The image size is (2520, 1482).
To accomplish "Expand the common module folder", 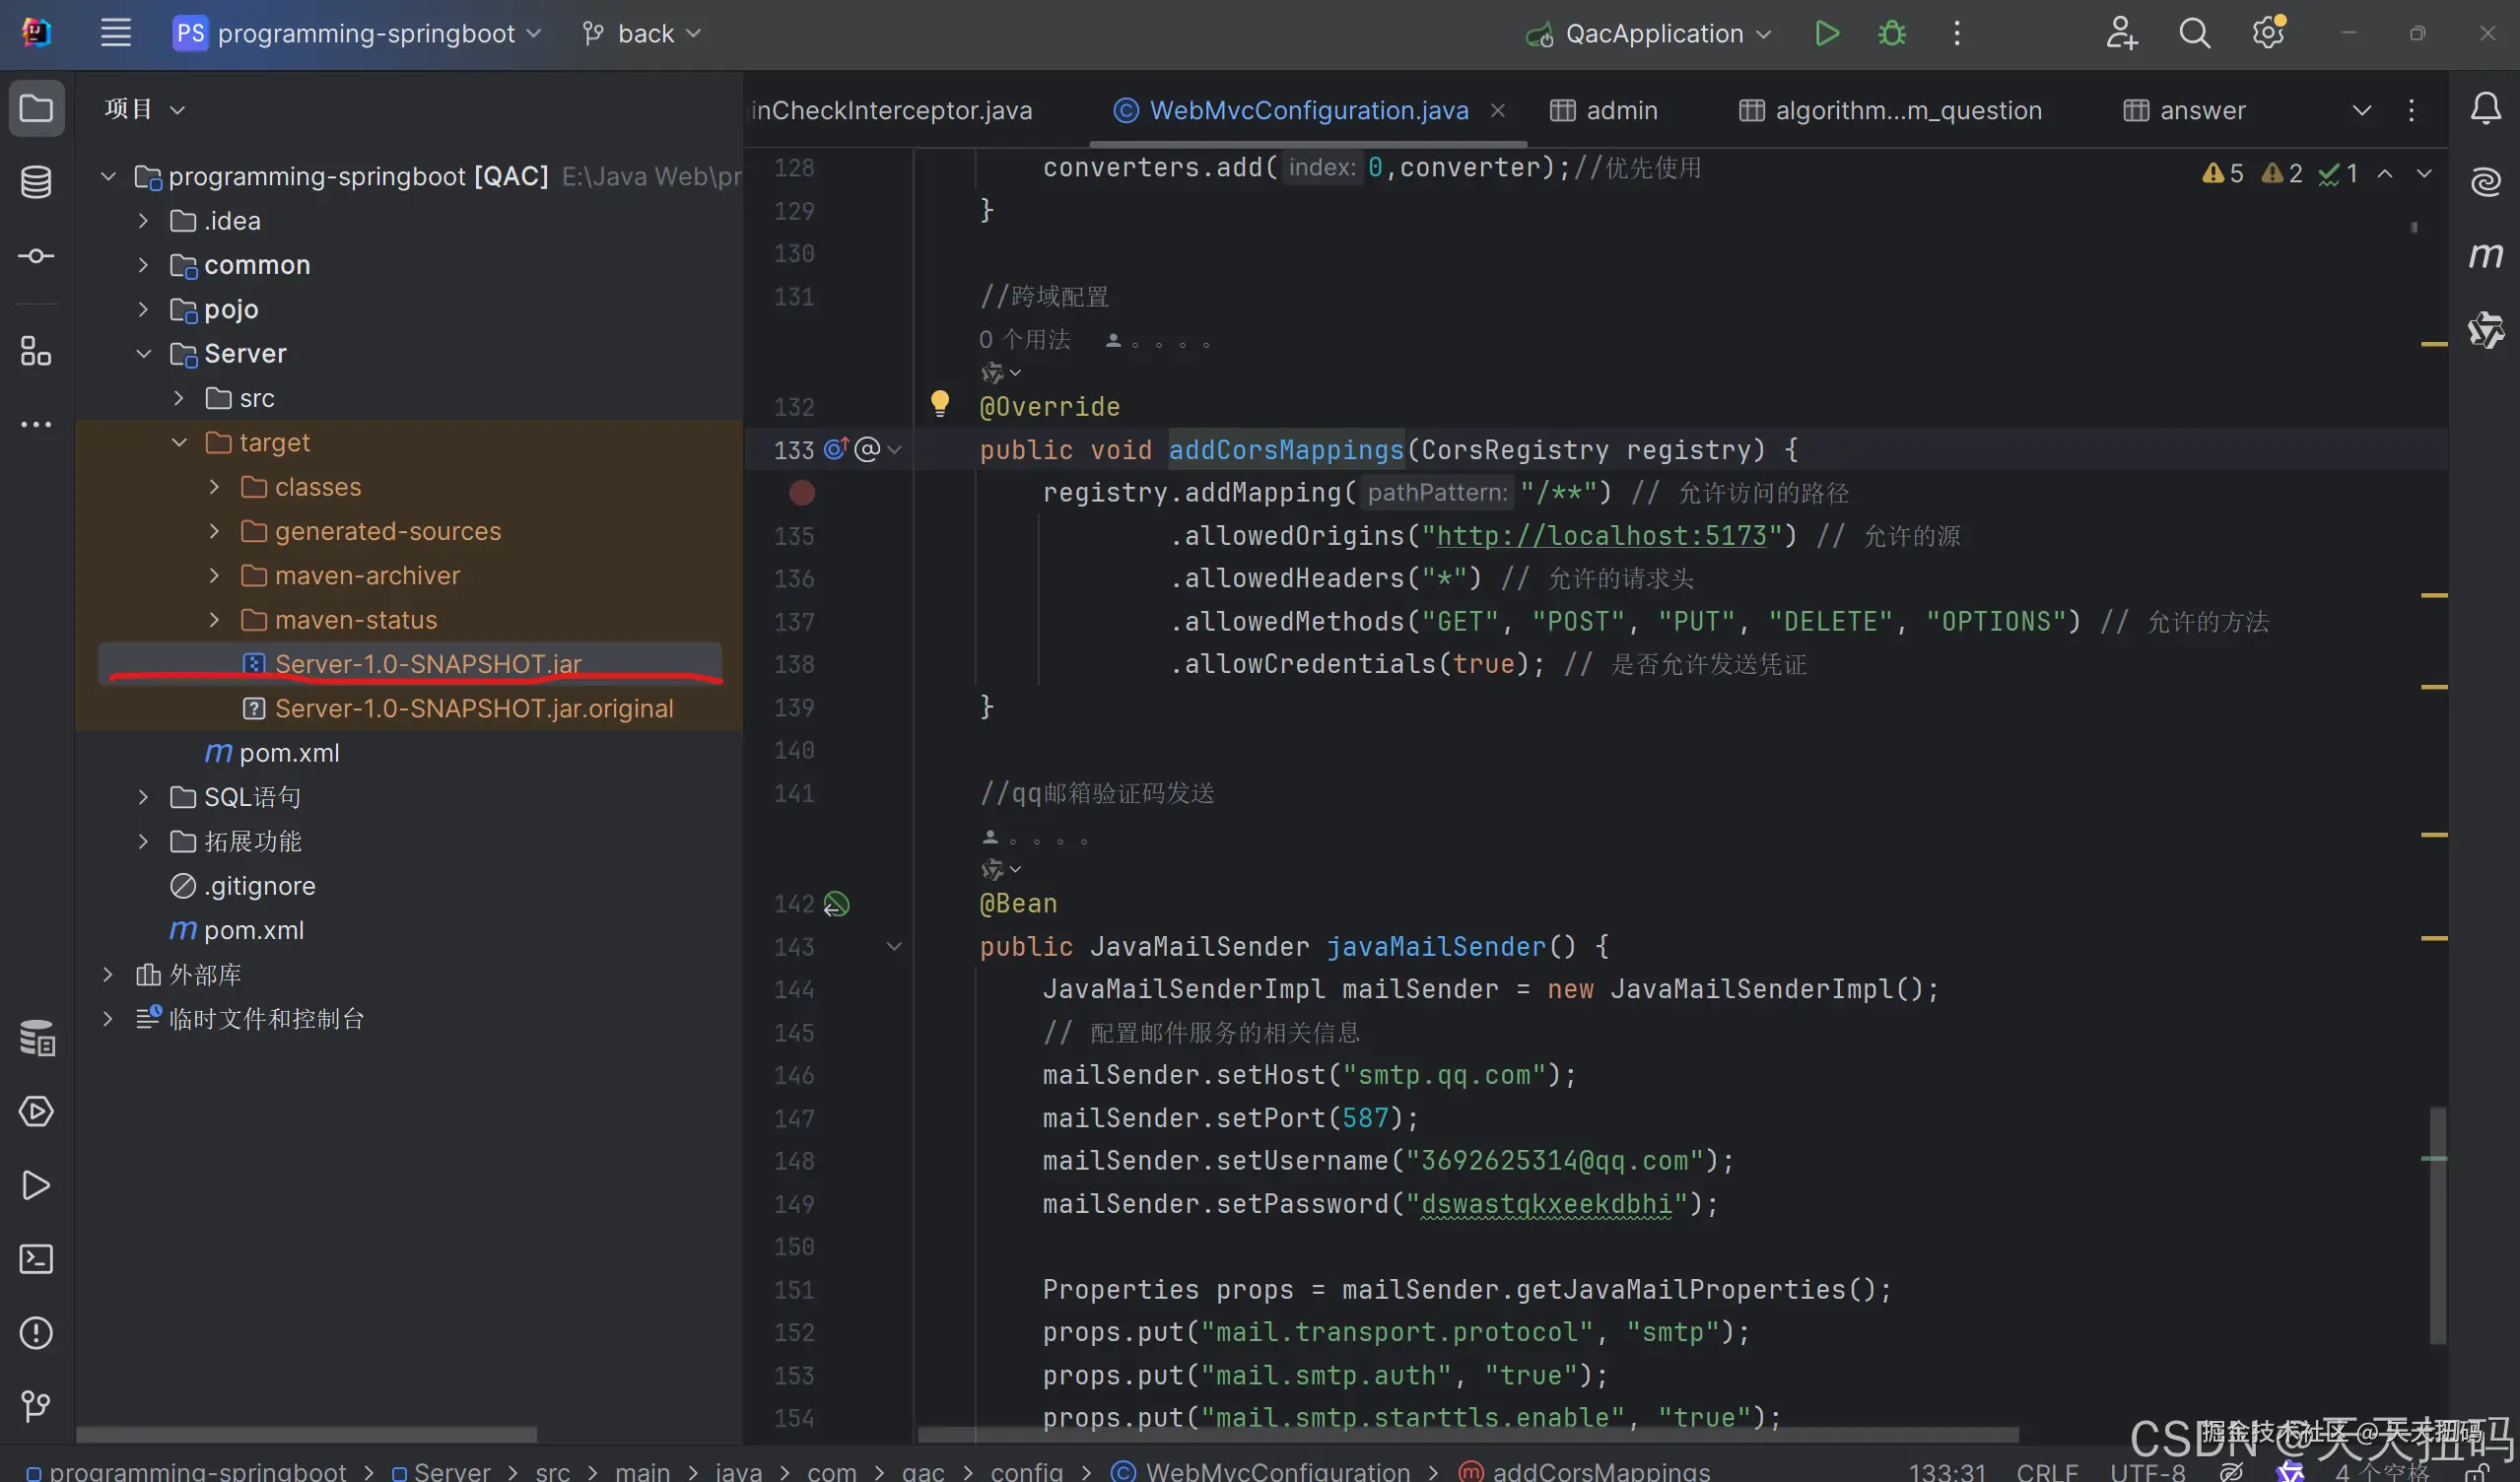I will tap(143, 265).
